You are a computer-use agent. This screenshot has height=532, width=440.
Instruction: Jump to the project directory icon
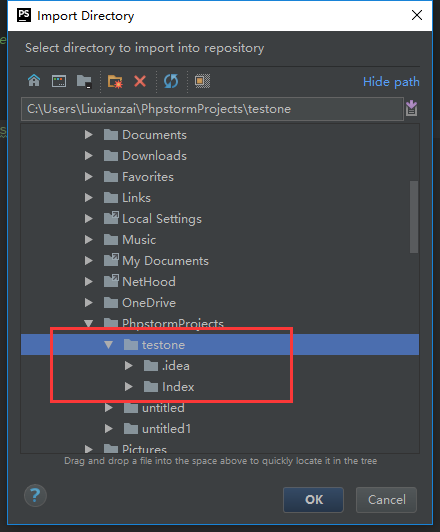[x=84, y=81]
